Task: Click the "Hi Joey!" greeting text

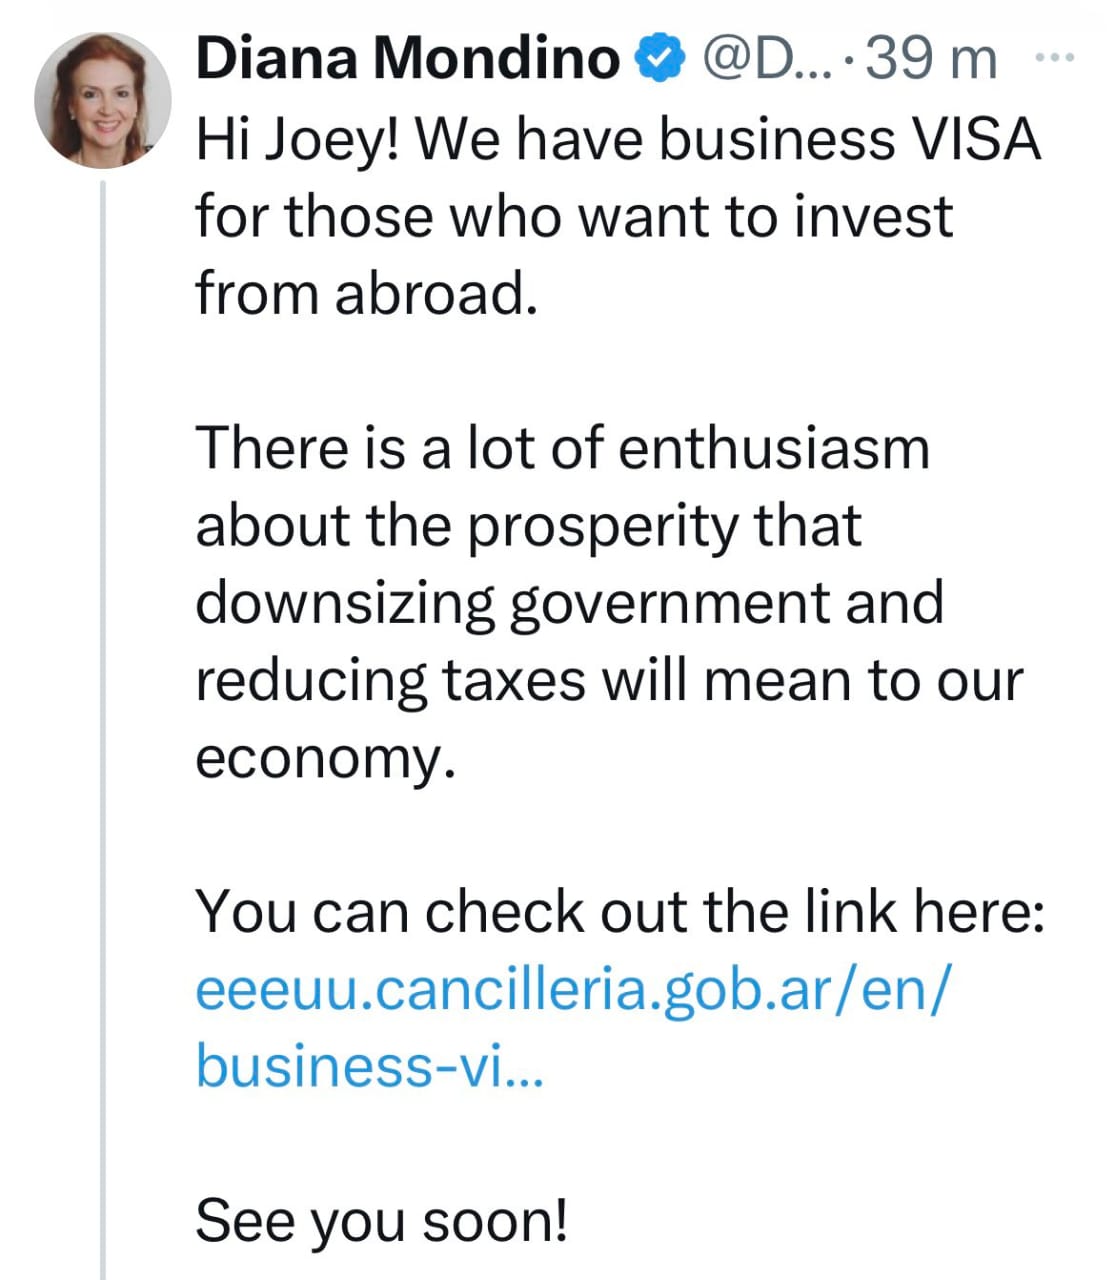Action: 298,139
